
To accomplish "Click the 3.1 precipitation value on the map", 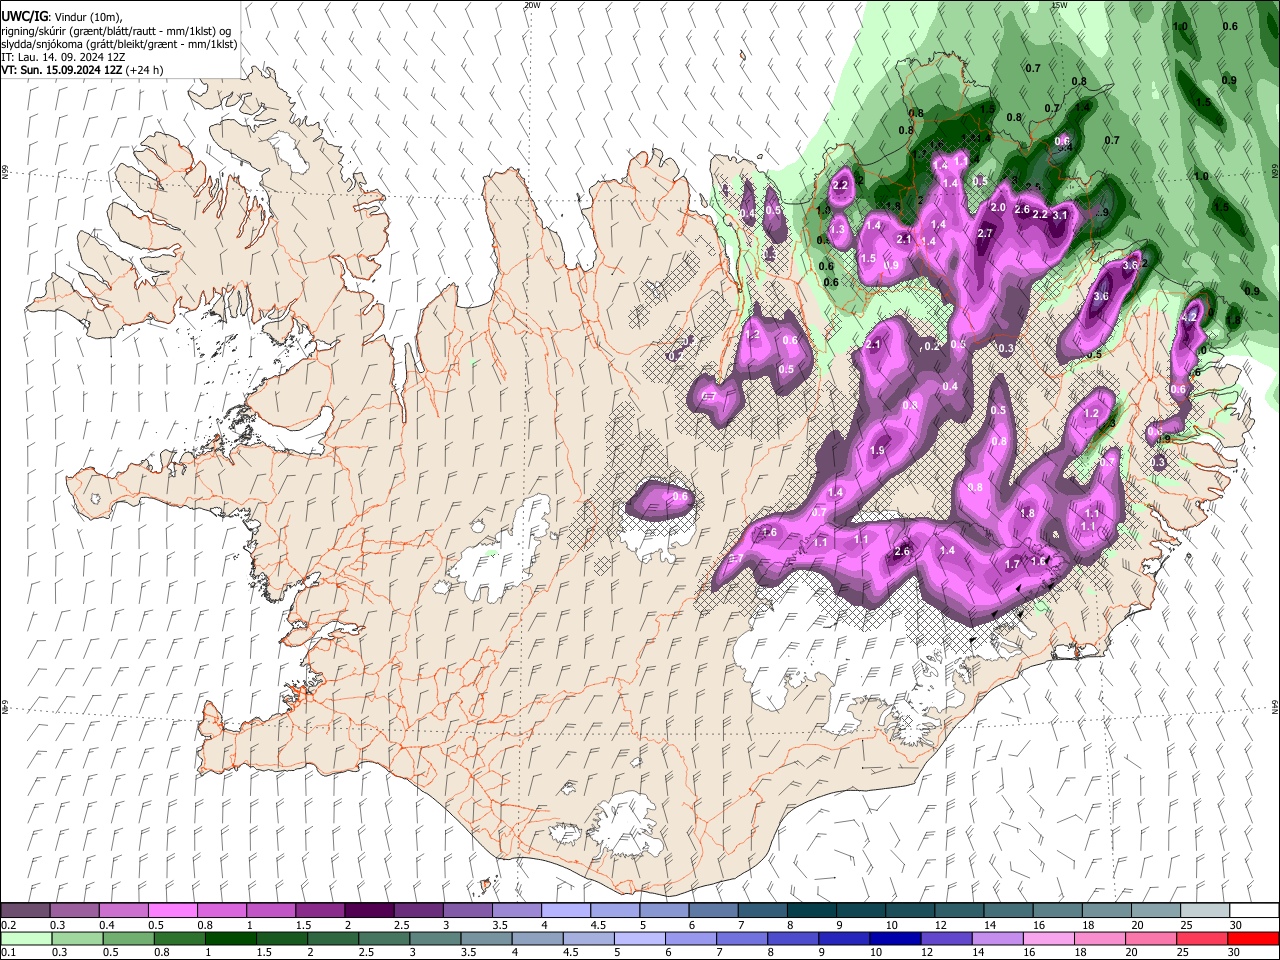I will click(1061, 215).
